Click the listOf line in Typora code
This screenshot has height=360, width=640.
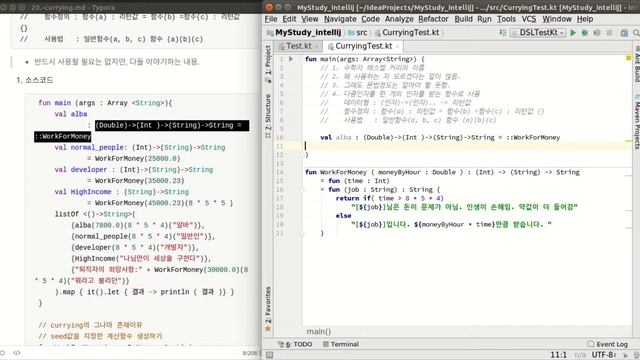[95, 214]
